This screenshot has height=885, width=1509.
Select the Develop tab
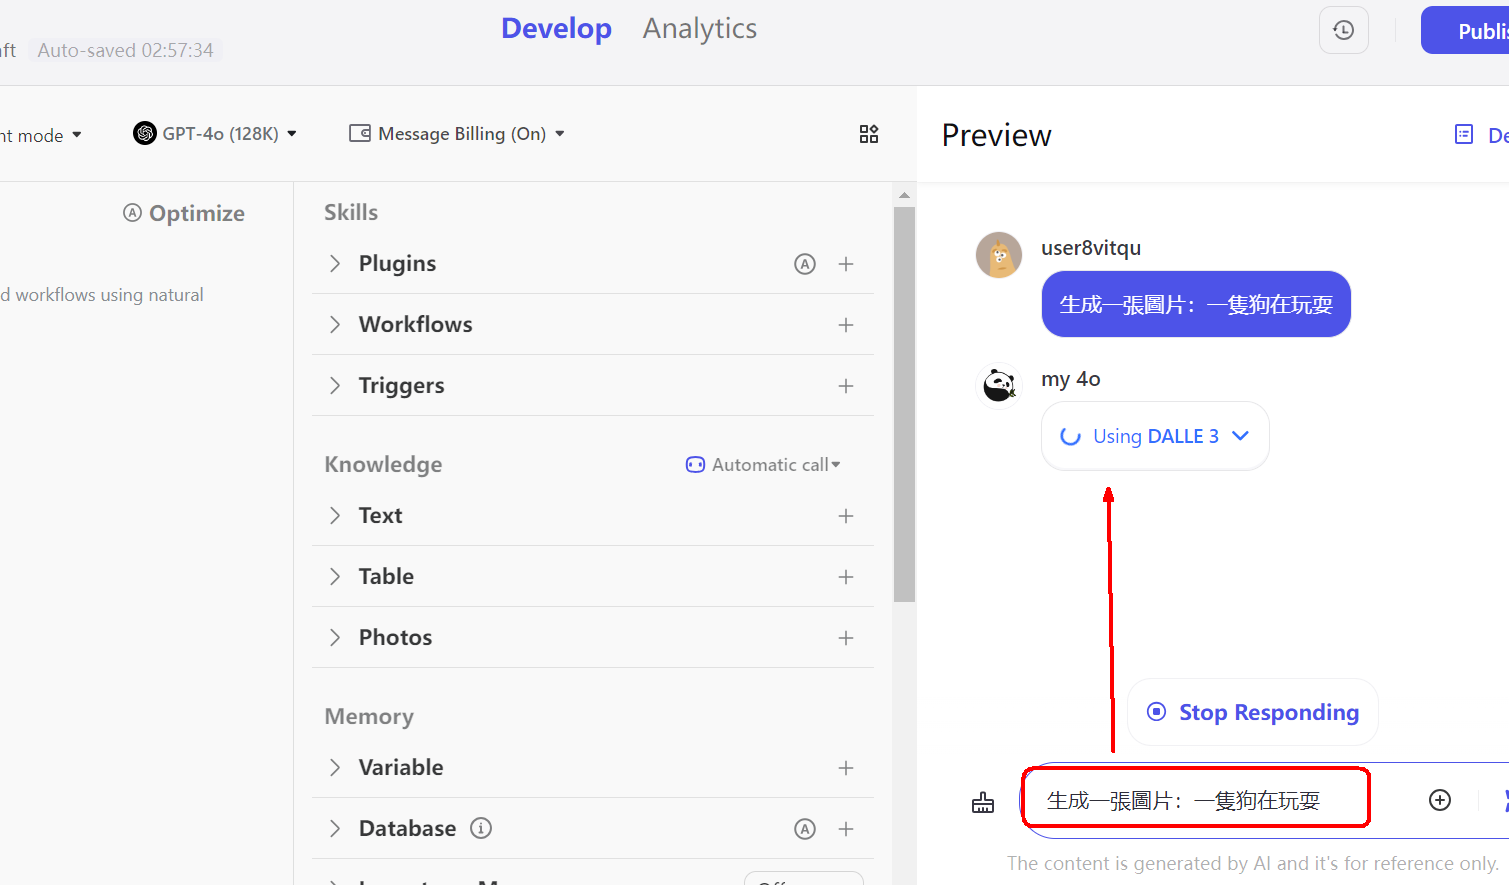pyautogui.click(x=556, y=29)
